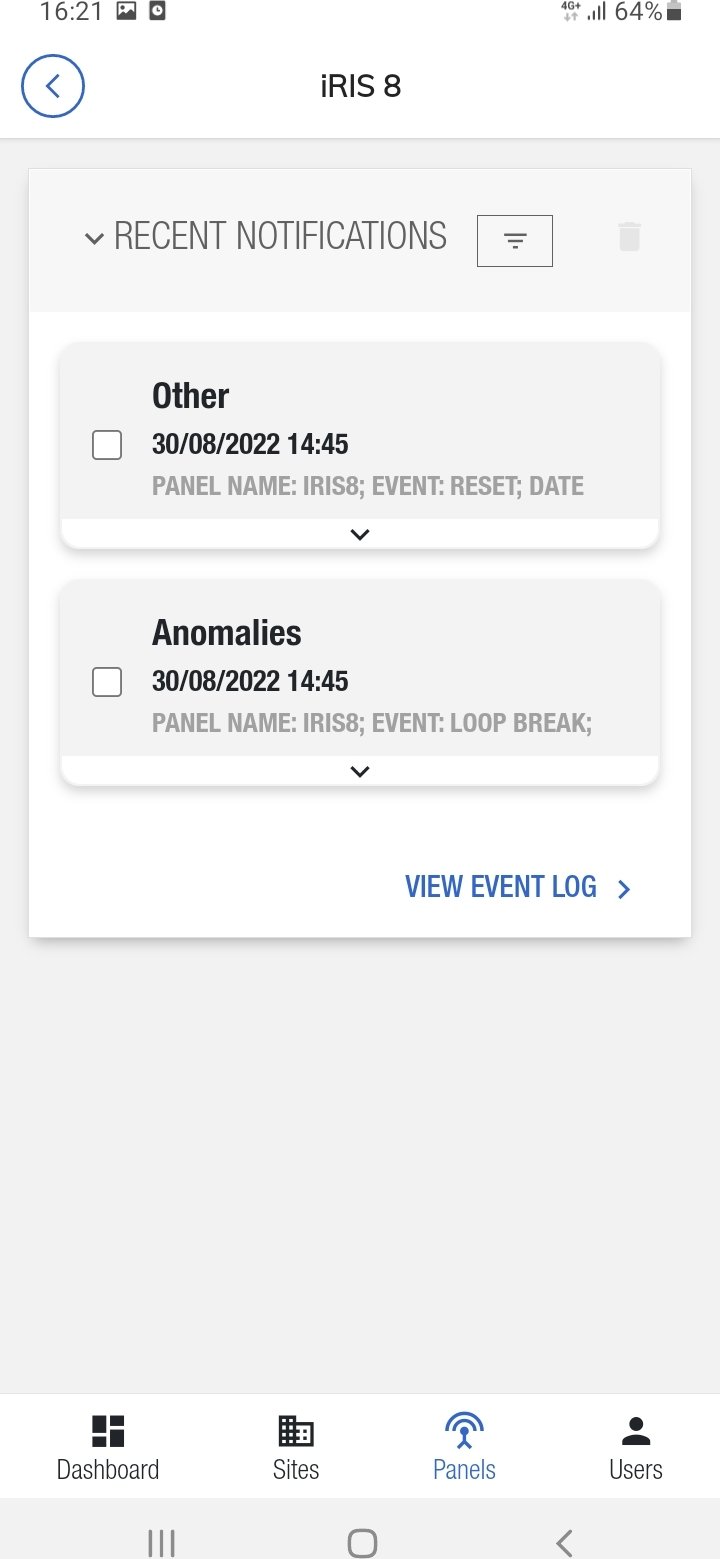The height and width of the screenshot is (1559, 720).
Task: Expand the Anomalies notification details
Action: click(360, 771)
